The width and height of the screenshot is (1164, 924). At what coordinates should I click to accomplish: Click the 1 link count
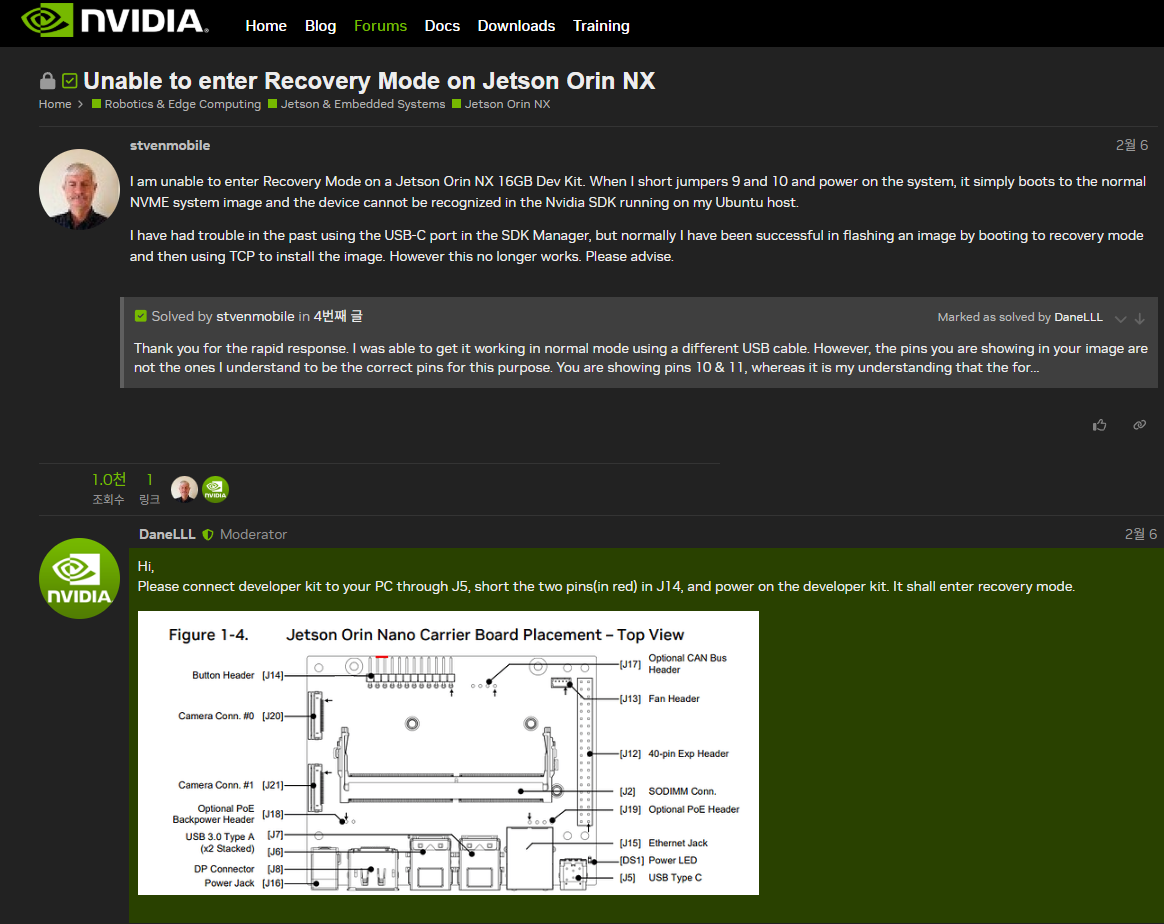click(x=149, y=479)
